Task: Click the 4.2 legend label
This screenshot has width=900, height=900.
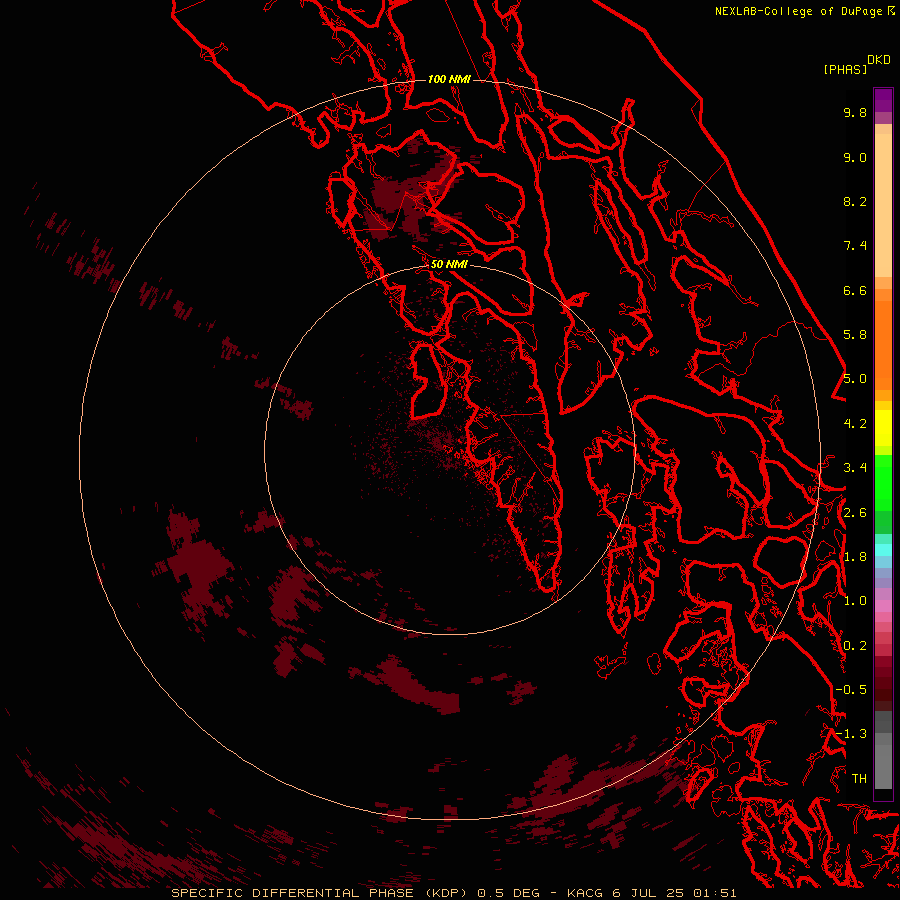Action: pos(855,424)
